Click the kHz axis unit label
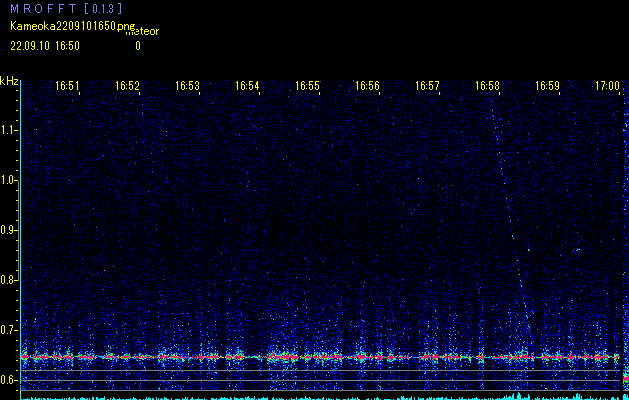Viewport: 629px width, 400px height. (x=9, y=81)
